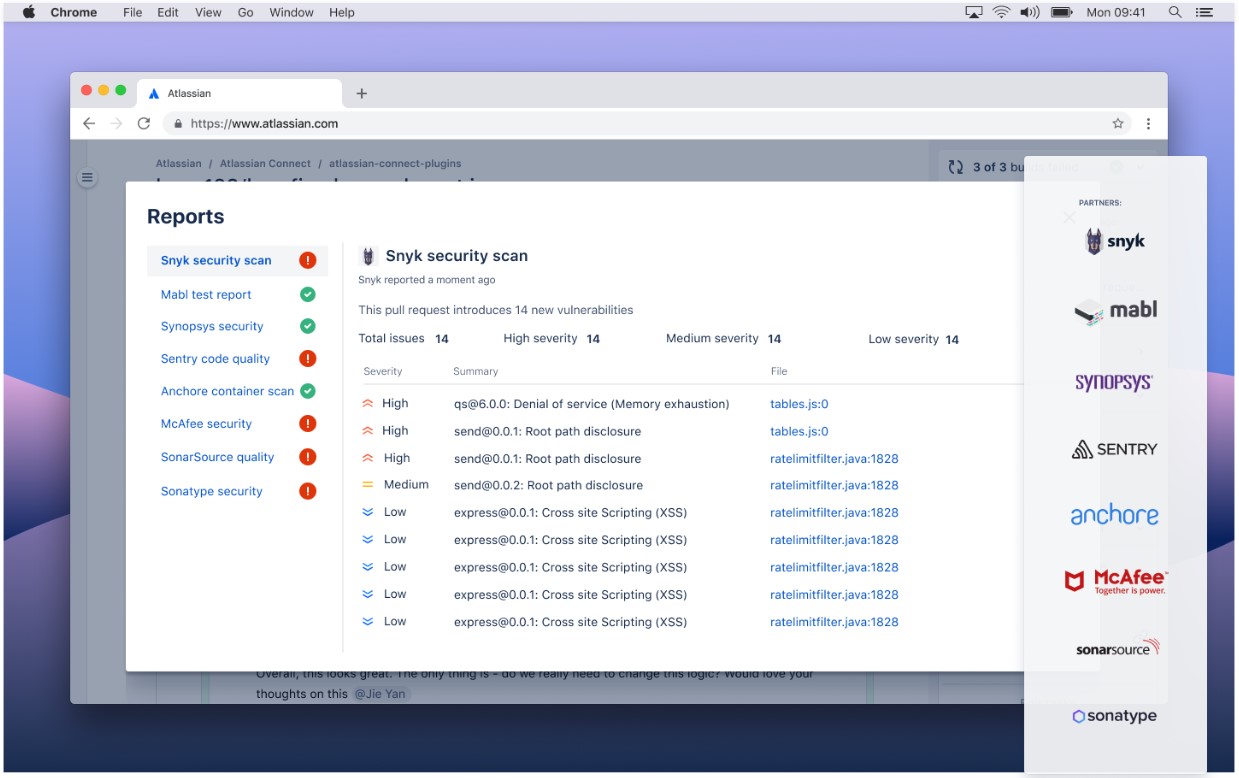
Task: Open a new tab with plus icon
Action: (362, 93)
